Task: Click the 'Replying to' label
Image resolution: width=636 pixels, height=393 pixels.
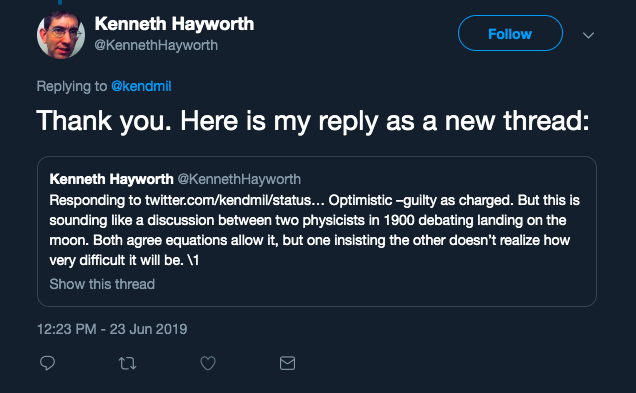Action: coord(72,86)
